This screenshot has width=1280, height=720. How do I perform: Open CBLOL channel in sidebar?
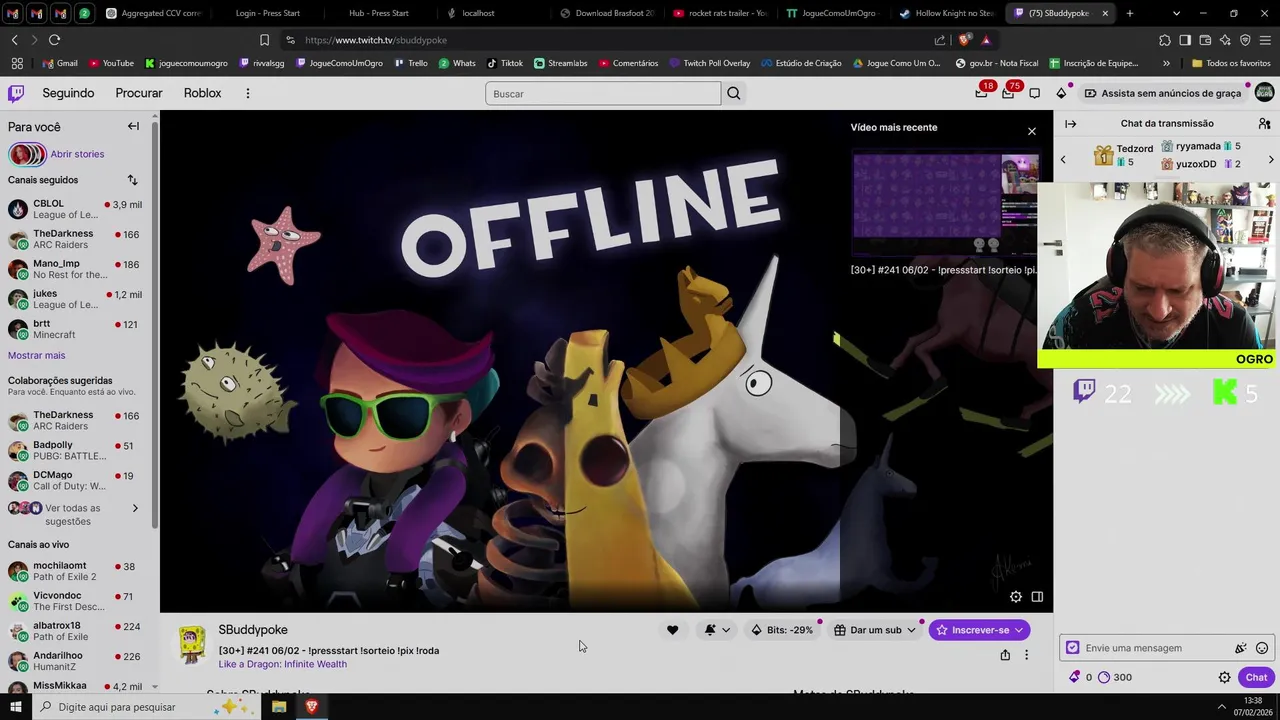click(75, 209)
